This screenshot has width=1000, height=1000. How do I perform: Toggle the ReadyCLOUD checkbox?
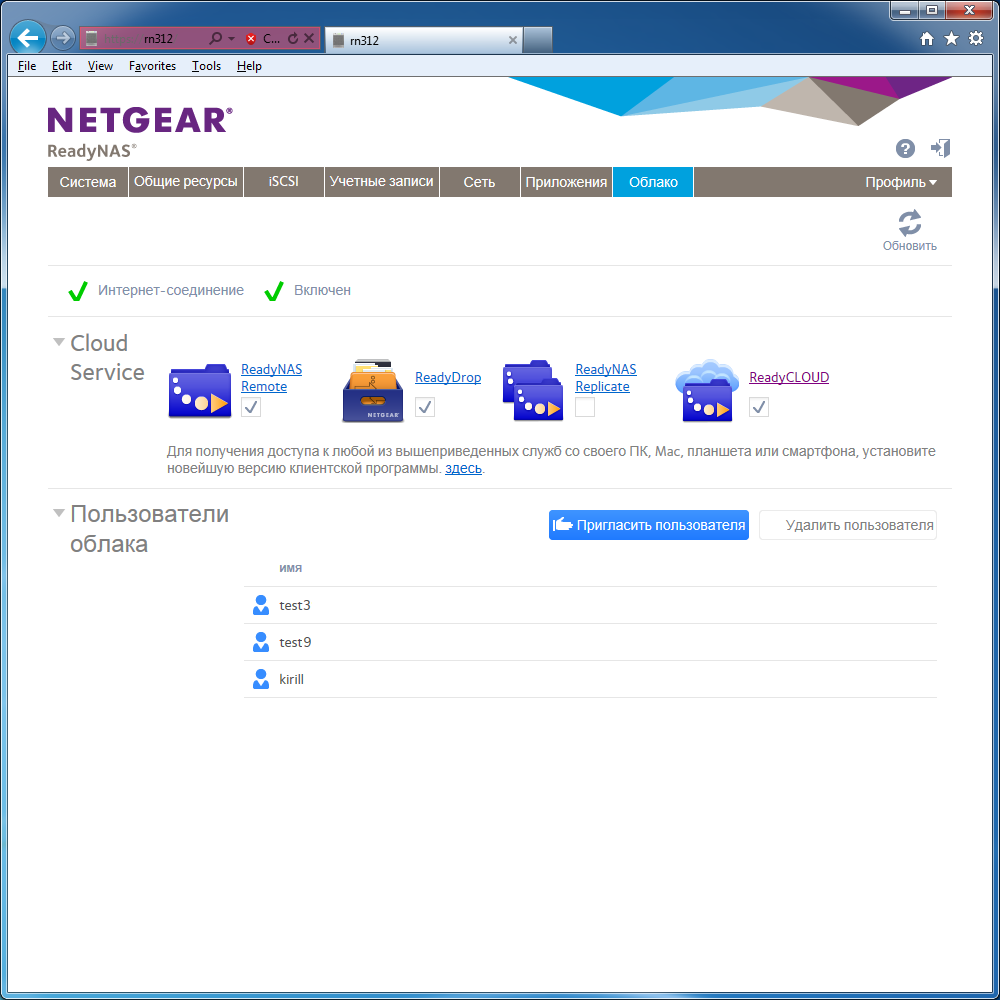click(759, 407)
